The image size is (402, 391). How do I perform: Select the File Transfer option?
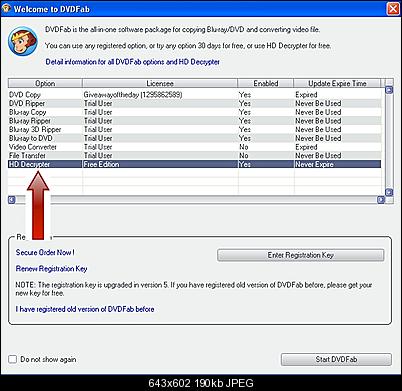click(x=194, y=155)
